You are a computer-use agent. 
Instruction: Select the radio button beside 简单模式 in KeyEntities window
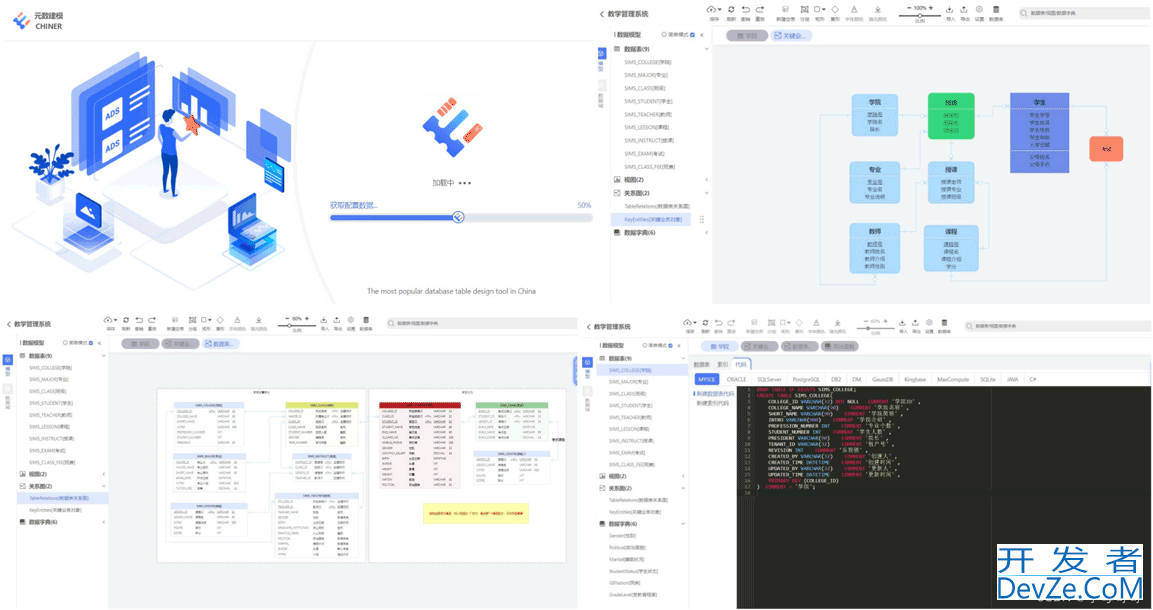664,35
